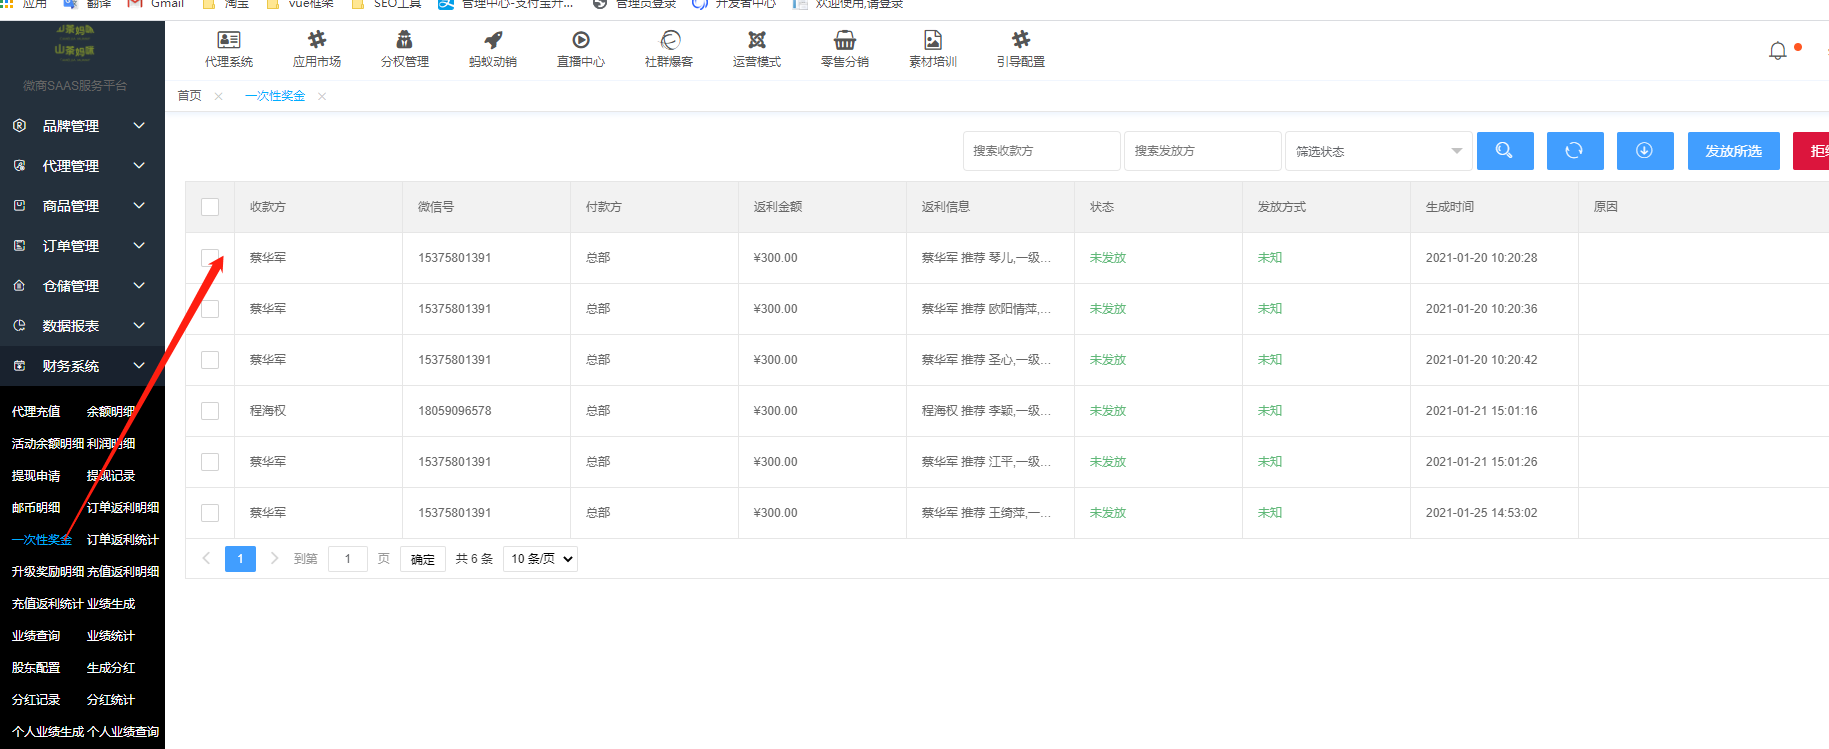
Task: Click the 确定 pagination button
Action: pos(422,559)
